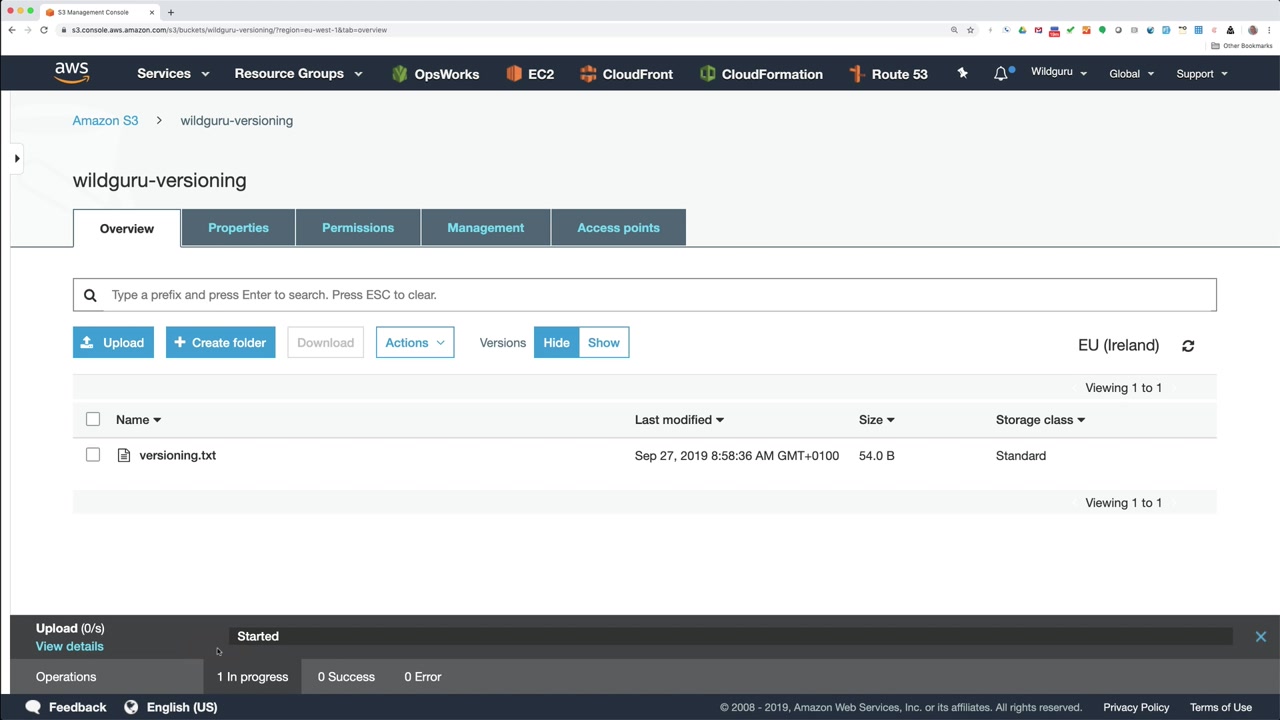Screen dimensions: 1280x720
Task: Open the Chrome three-dot menu
Action: pyautogui.click(x=1268, y=30)
